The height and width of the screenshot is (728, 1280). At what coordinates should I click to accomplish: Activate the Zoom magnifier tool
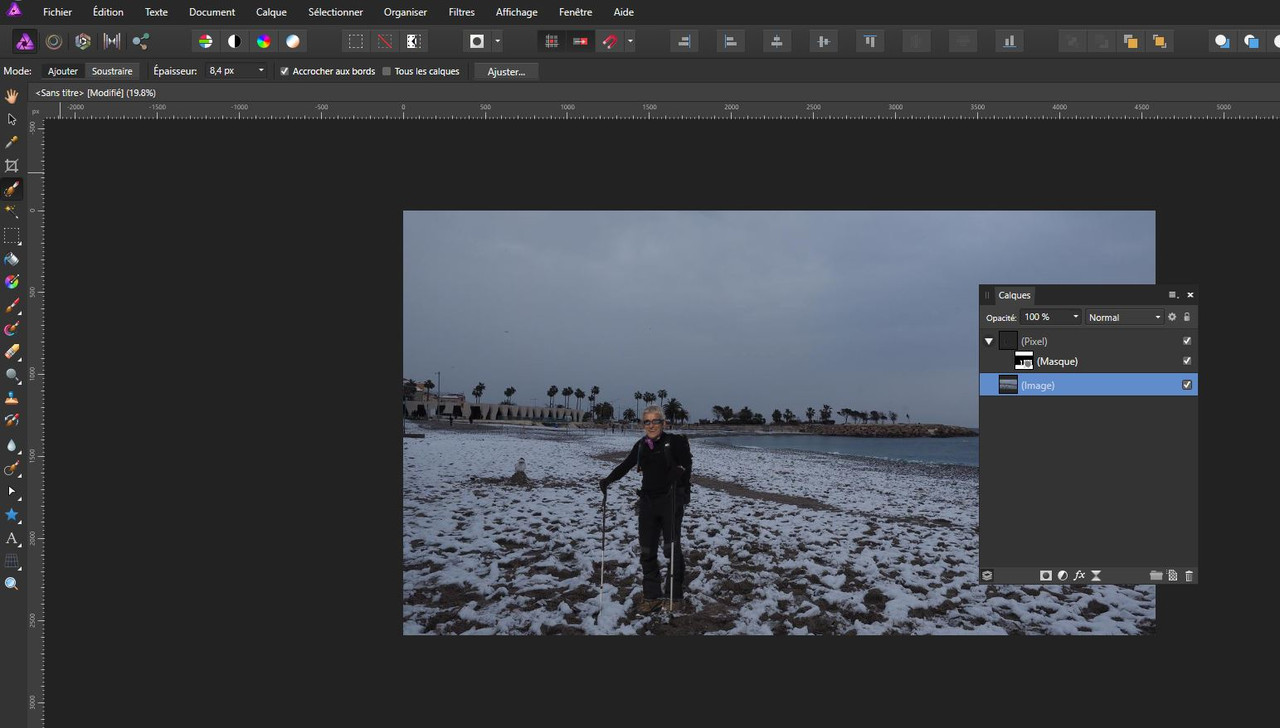pyautogui.click(x=12, y=584)
